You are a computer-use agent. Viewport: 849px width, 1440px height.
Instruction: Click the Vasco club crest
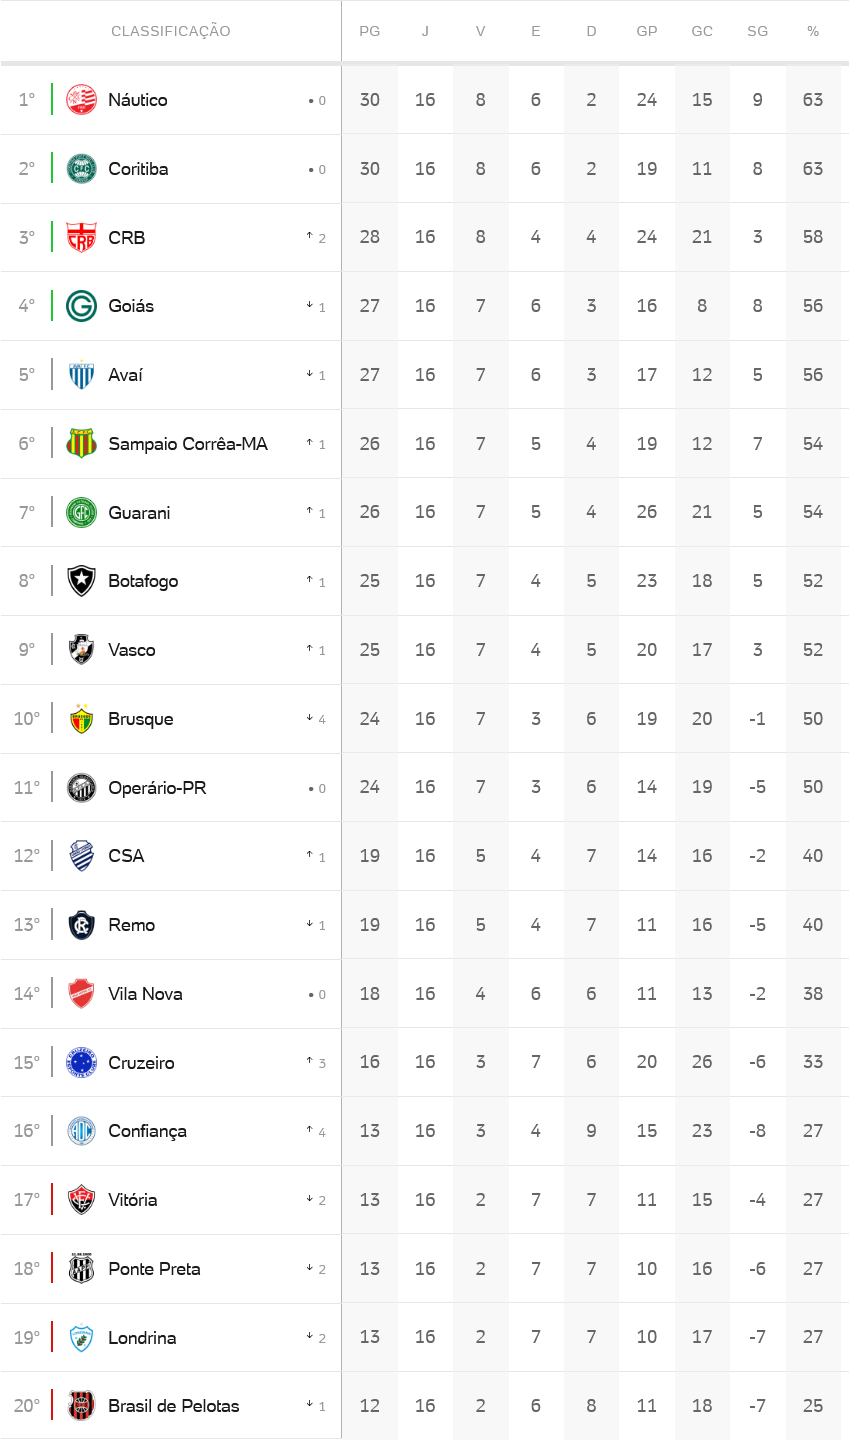tap(81, 650)
